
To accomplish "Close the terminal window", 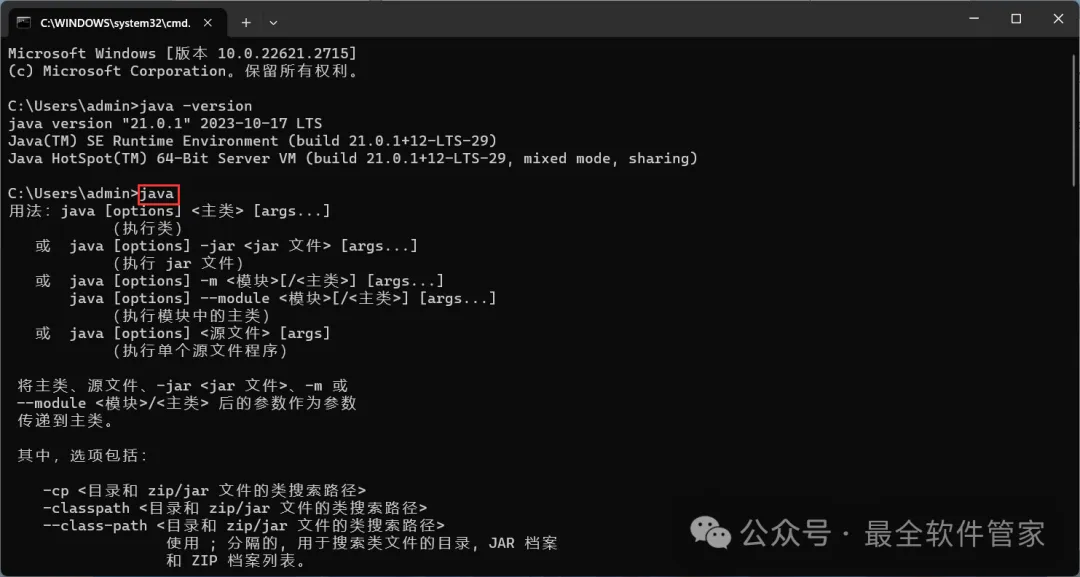I will point(1058,19).
